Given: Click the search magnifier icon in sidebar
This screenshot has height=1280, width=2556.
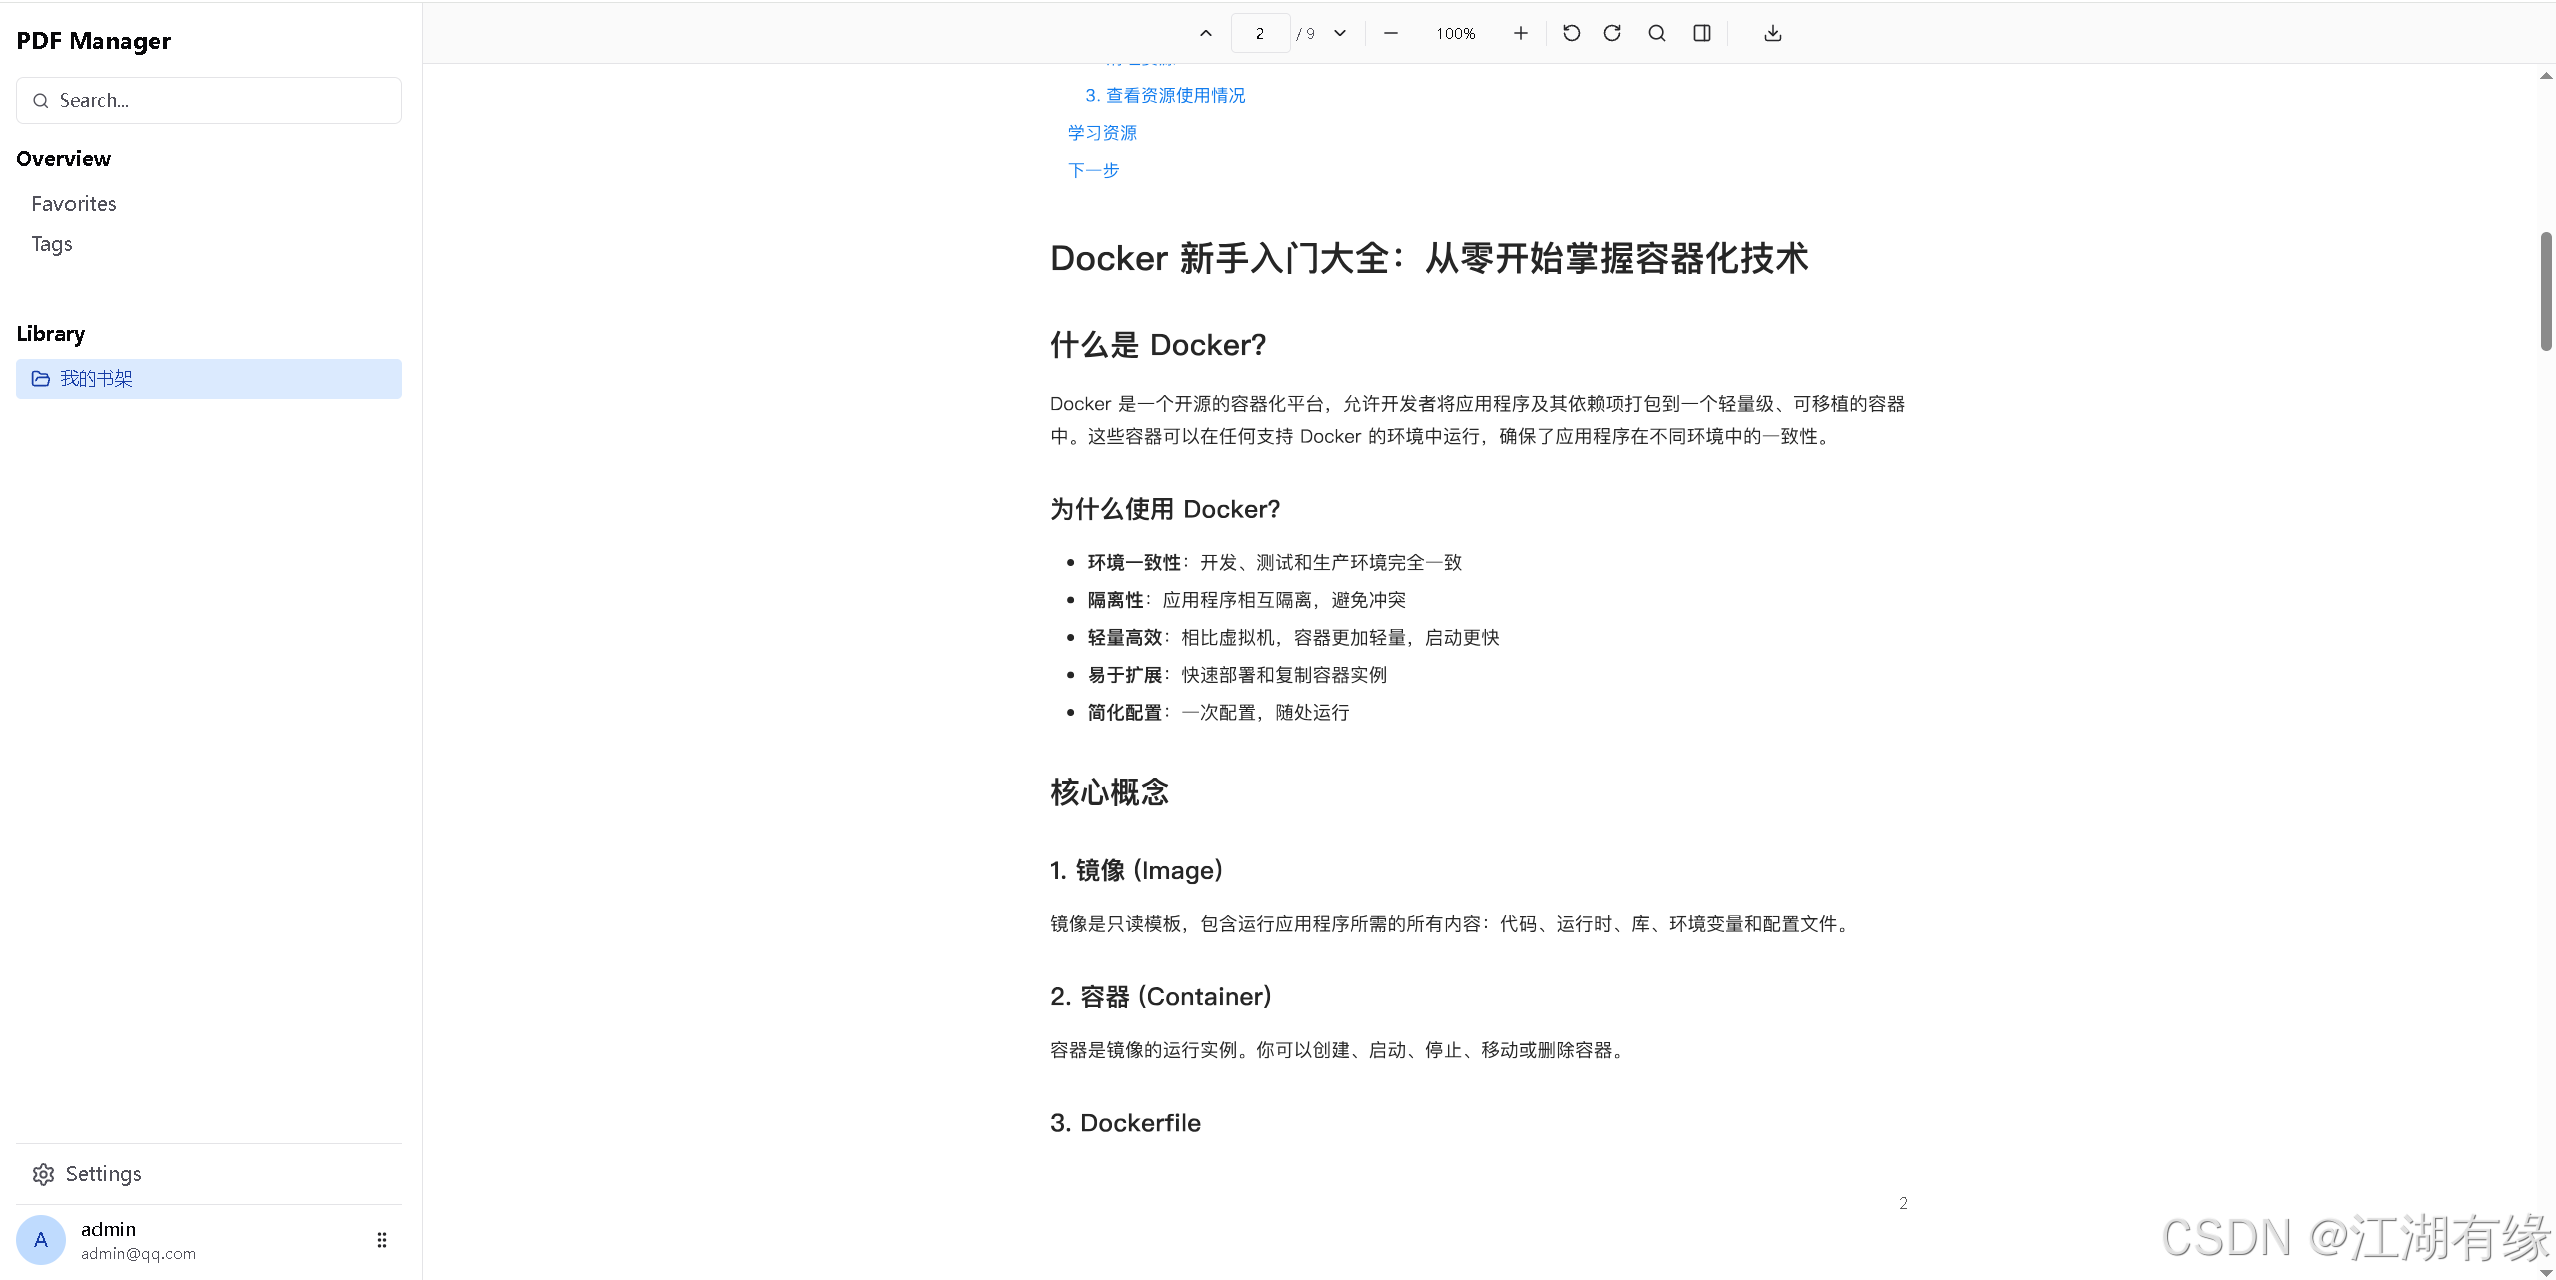Looking at the screenshot, I should (40, 100).
